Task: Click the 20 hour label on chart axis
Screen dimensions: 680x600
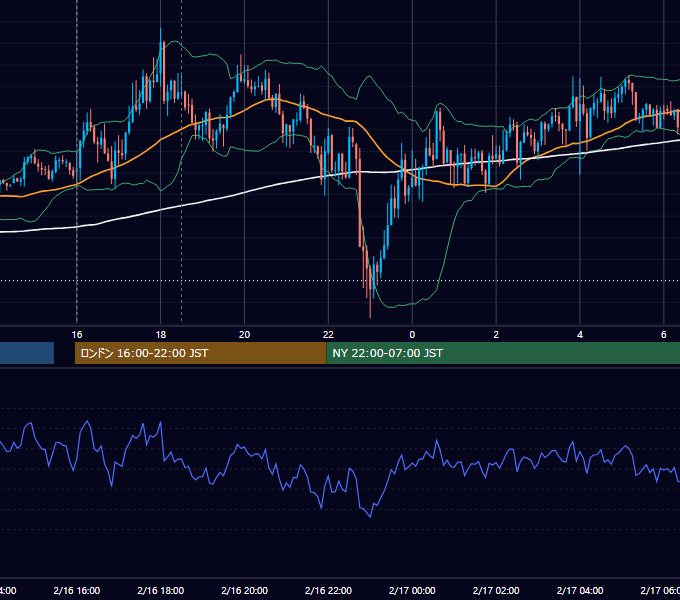Action: coord(245,335)
